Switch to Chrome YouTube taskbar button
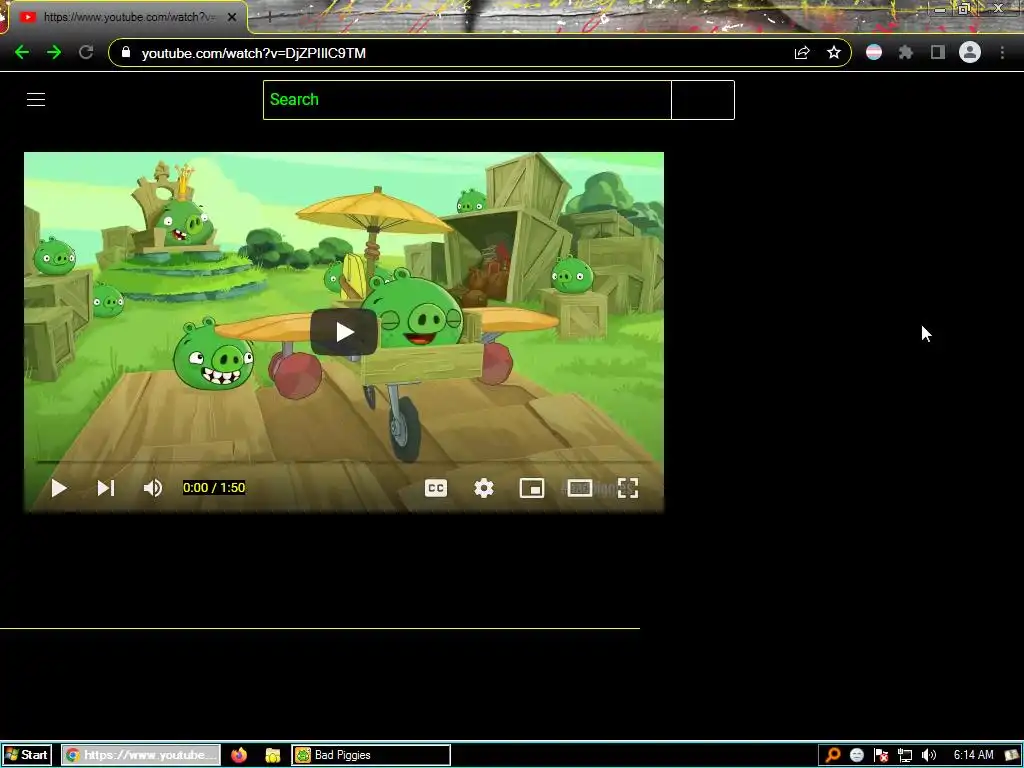The width and height of the screenshot is (1024, 768). click(x=141, y=755)
